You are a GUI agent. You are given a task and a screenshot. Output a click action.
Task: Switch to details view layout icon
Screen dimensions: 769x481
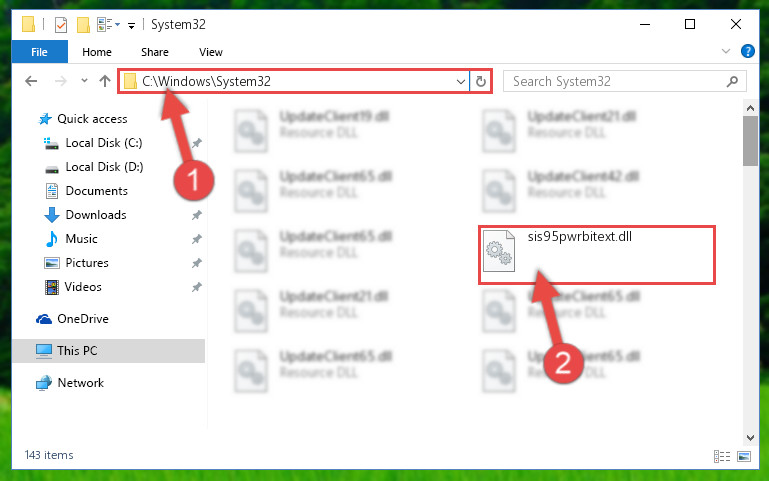pos(721,456)
